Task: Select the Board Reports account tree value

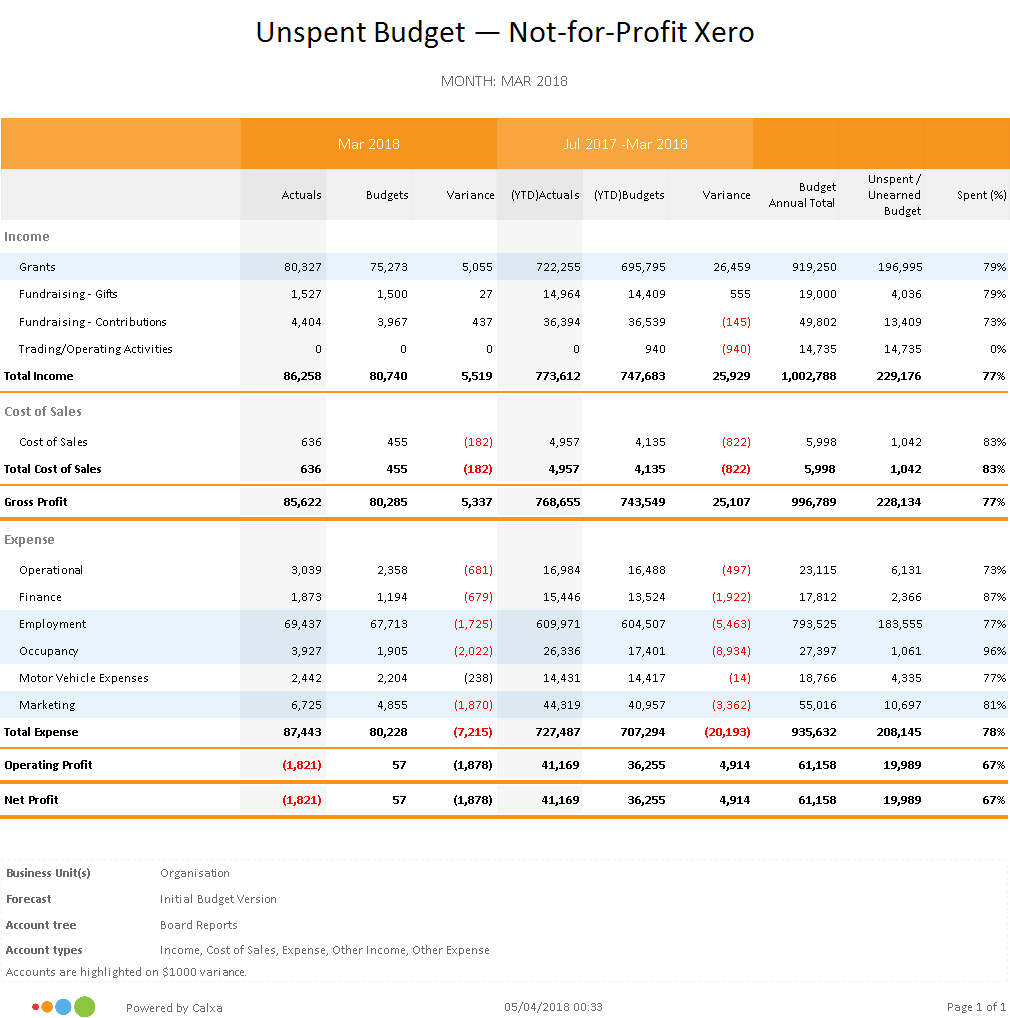Action: click(x=199, y=925)
